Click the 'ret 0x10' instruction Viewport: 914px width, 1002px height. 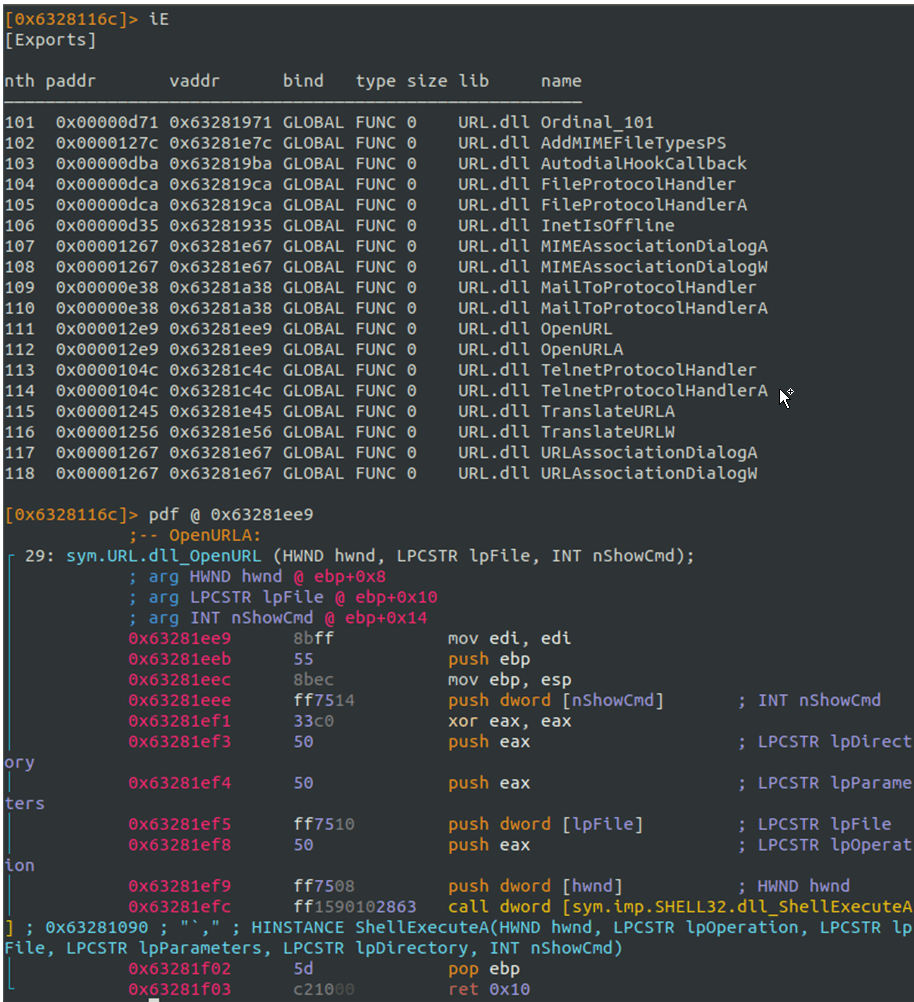489,989
